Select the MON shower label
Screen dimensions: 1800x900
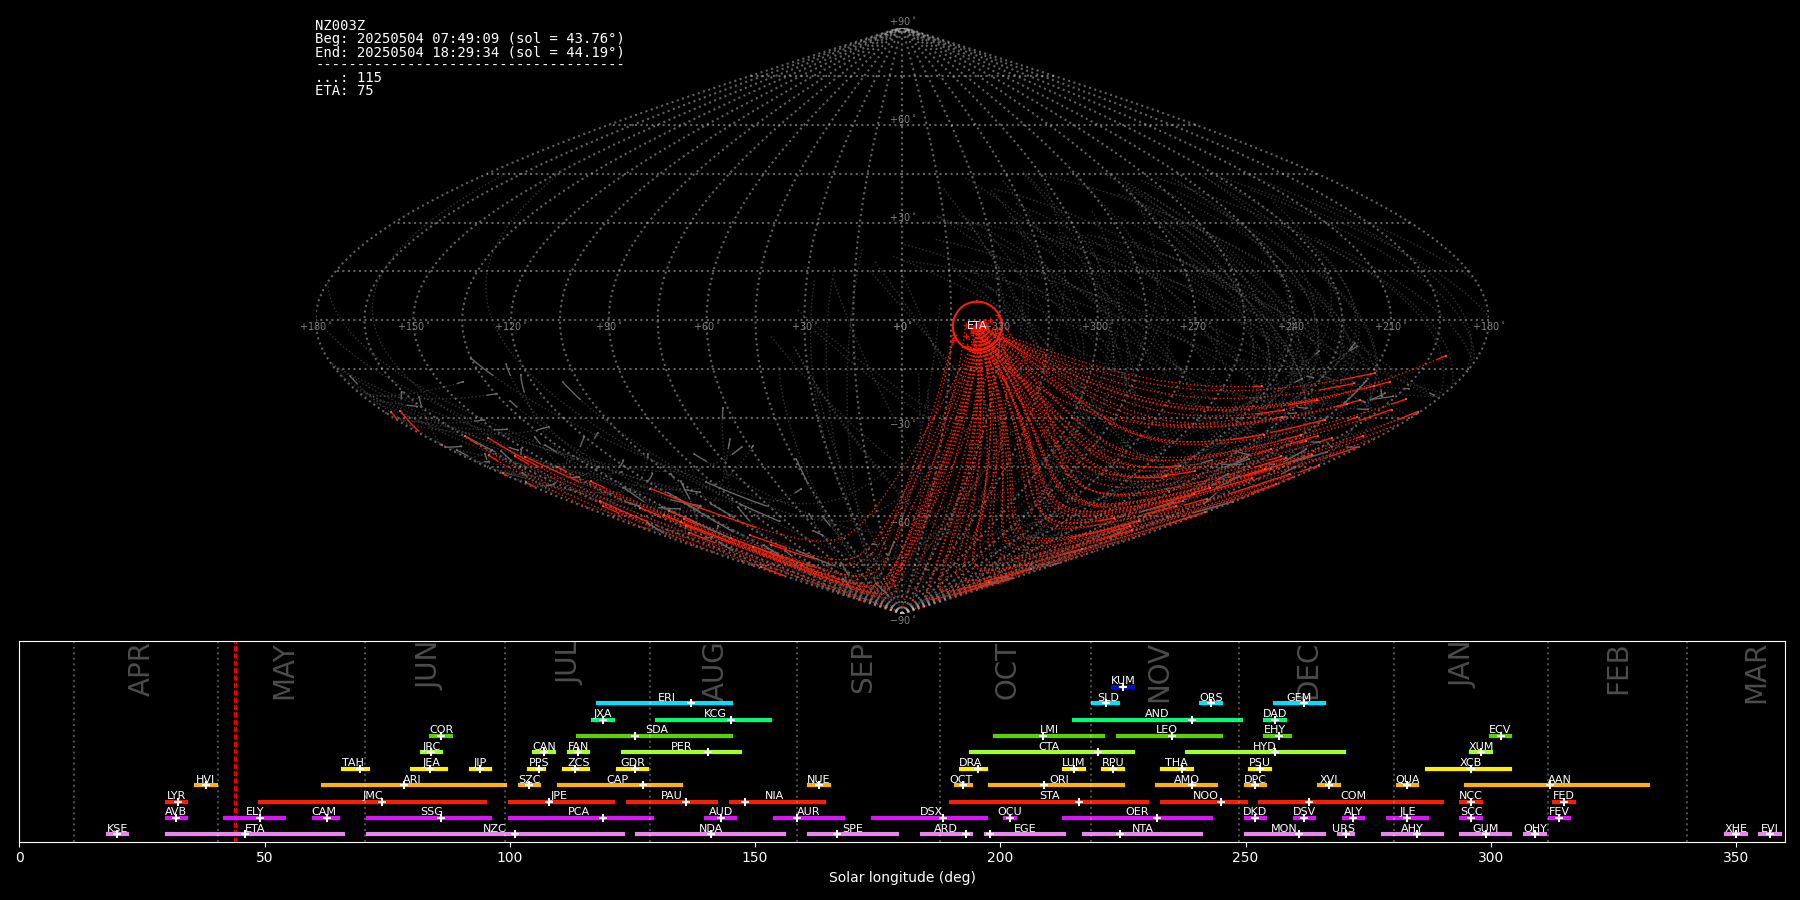[x=1284, y=829]
